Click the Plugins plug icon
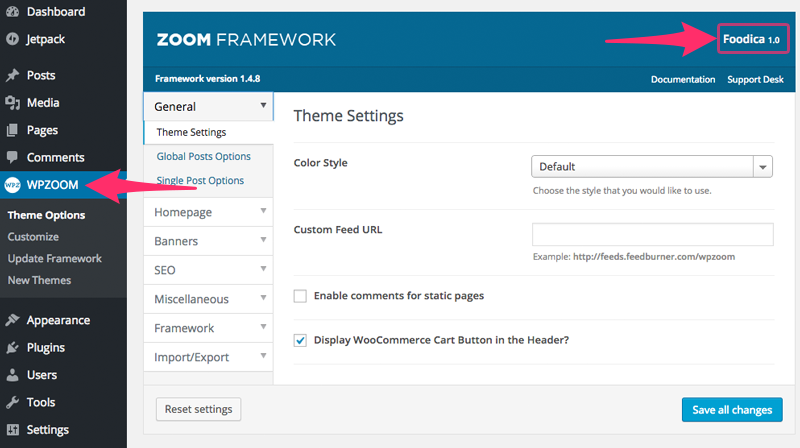 [x=12, y=347]
